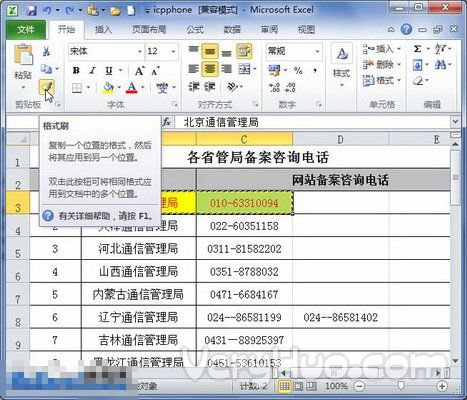Click Clear eraser icon
Viewport: 467px width, 400px height.
[x=418, y=80]
